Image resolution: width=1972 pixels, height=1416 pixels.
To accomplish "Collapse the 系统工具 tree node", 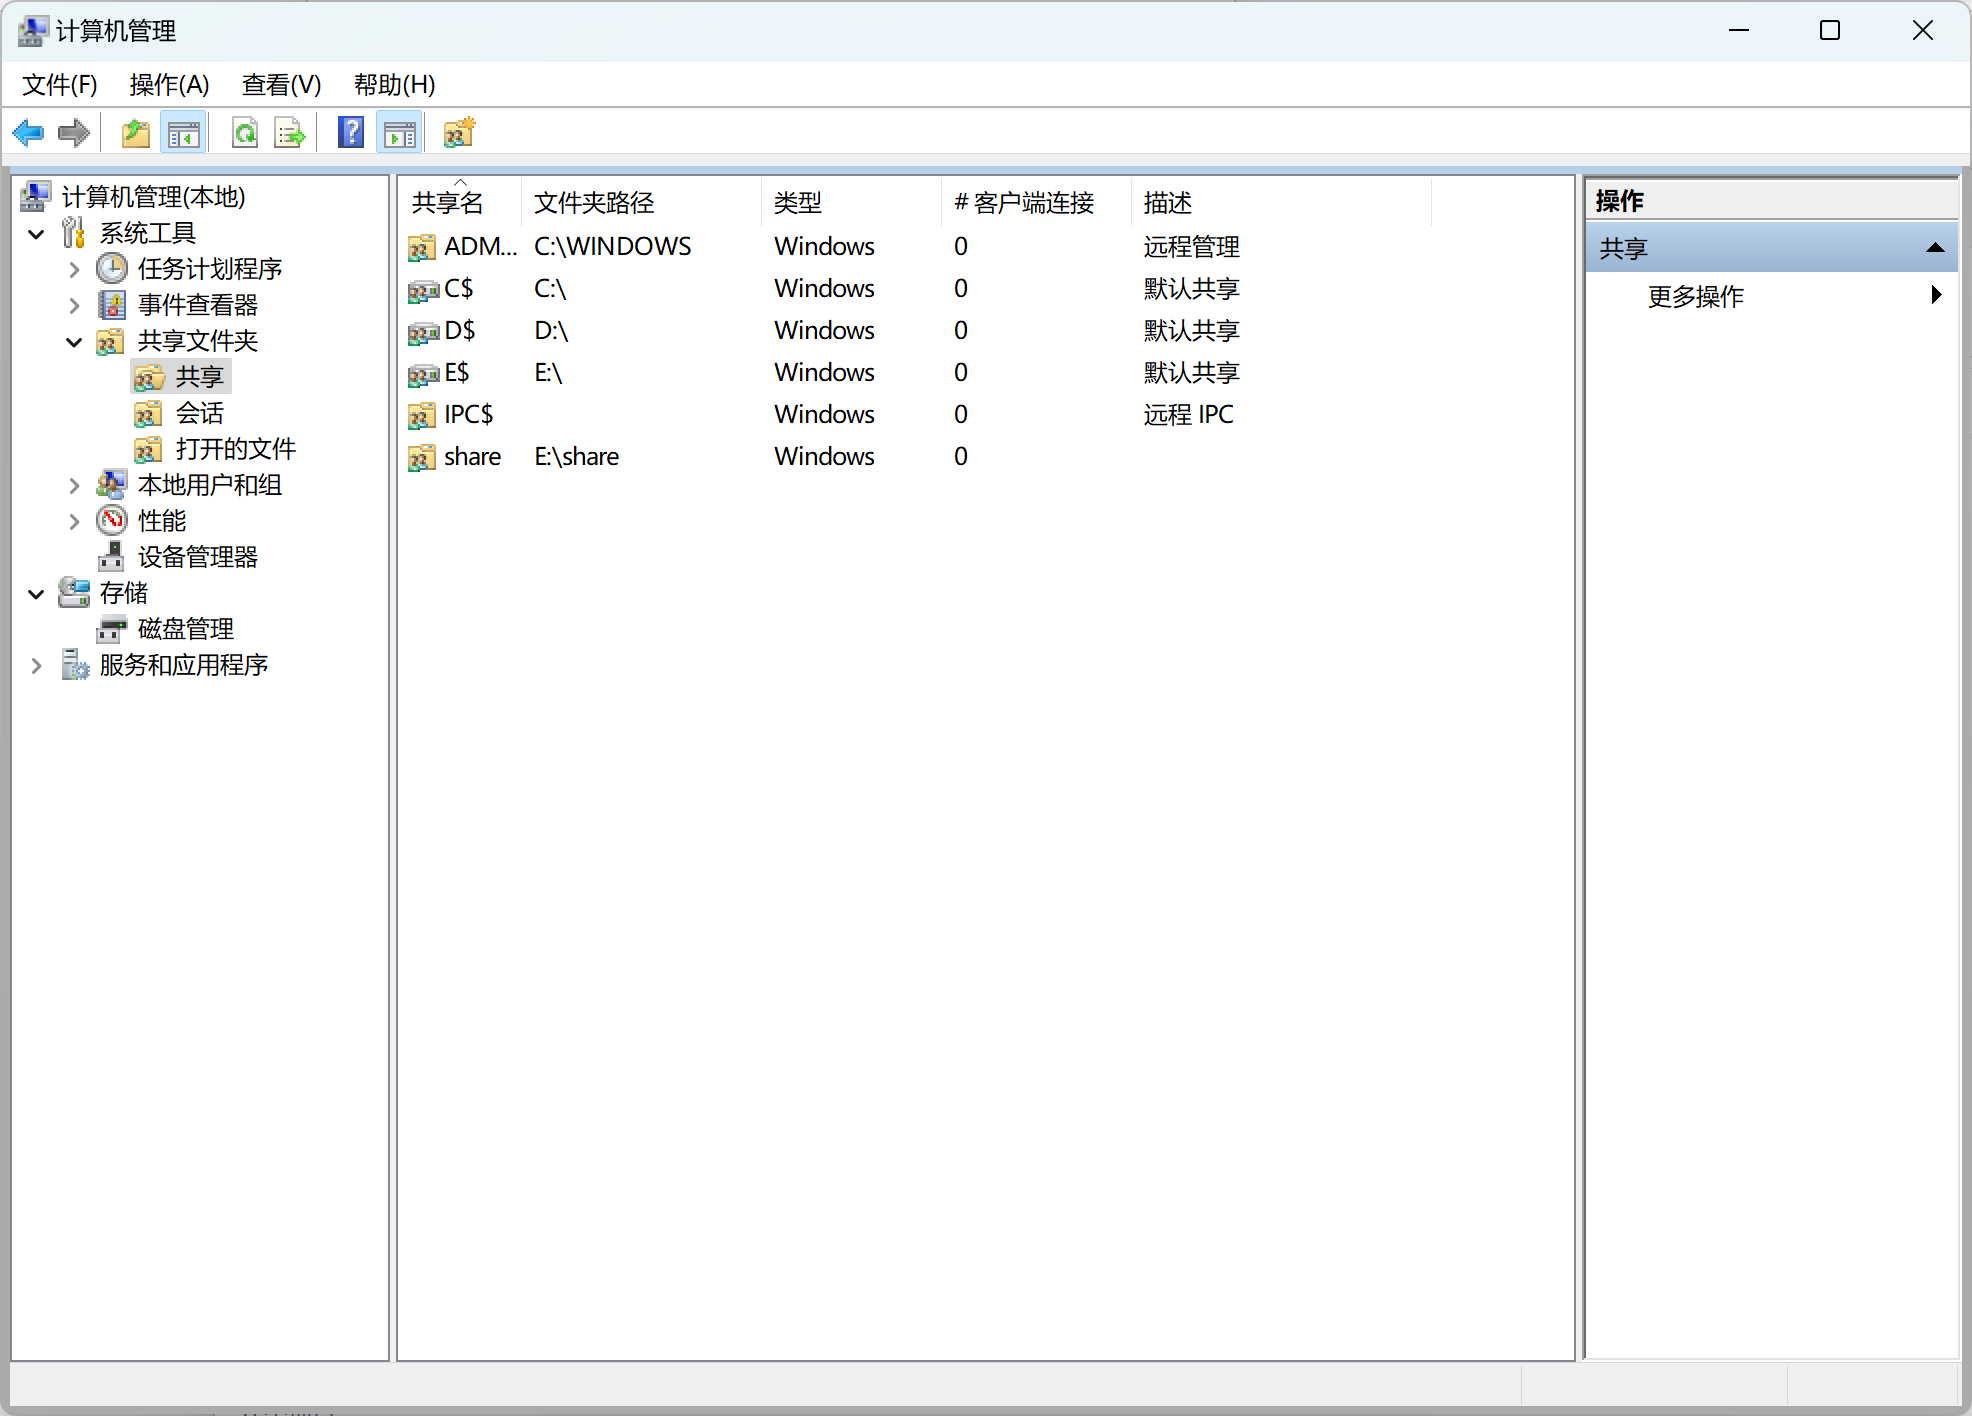I will tap(37, 234).
